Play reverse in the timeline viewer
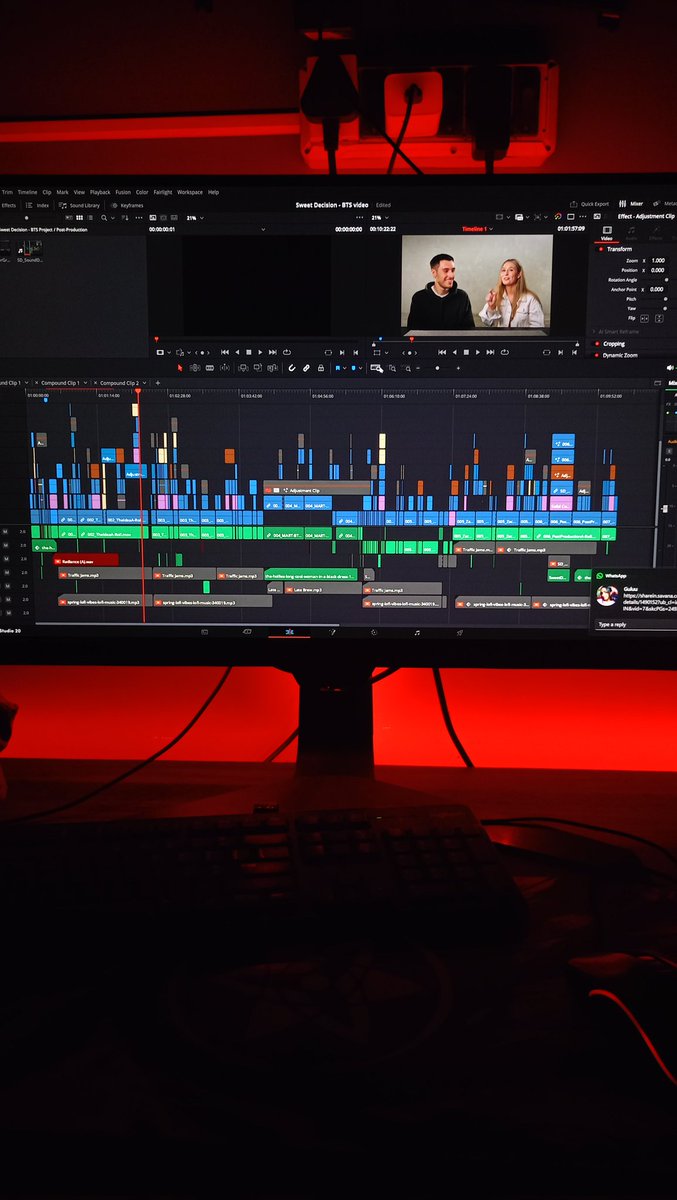 point(454,352)
